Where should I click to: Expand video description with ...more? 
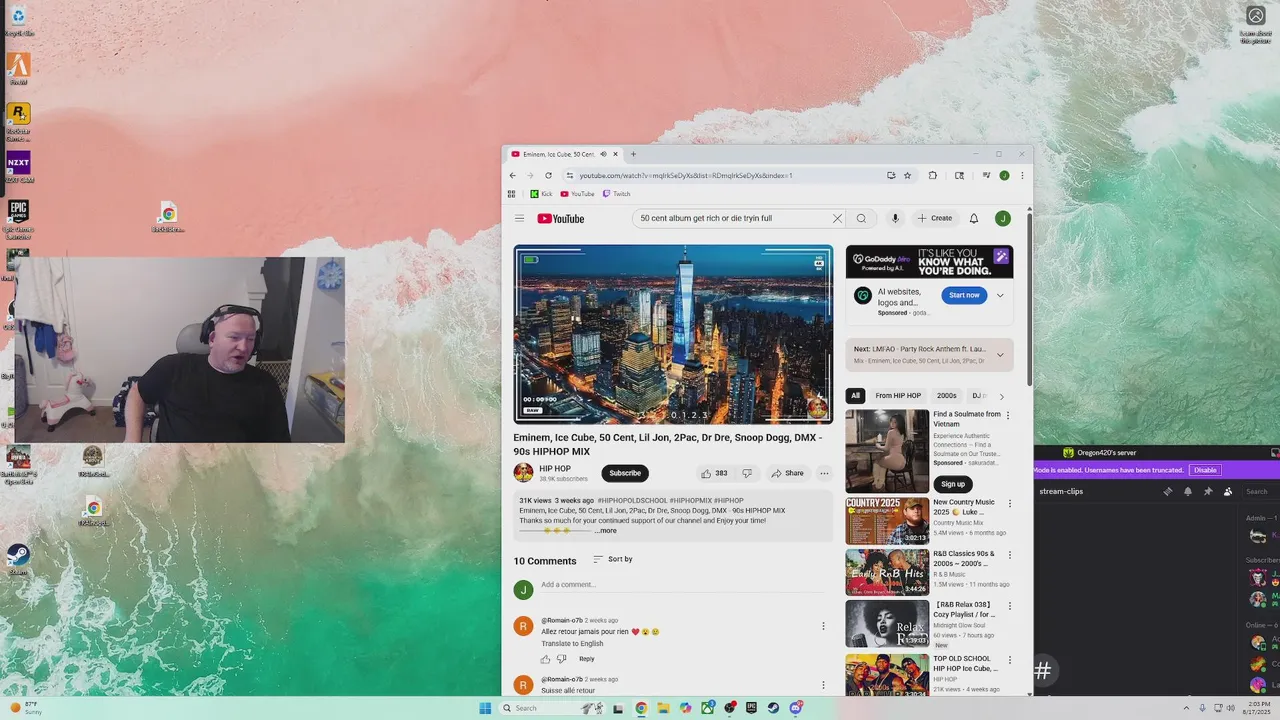click(606, 531)
